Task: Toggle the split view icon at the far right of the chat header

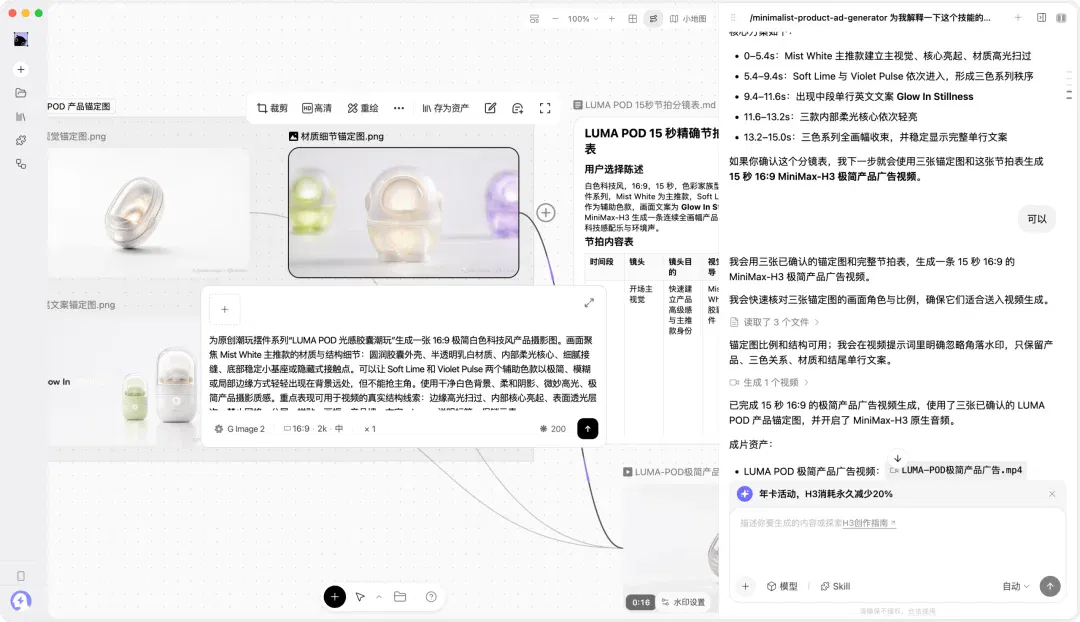Action: coord(1061,18)
